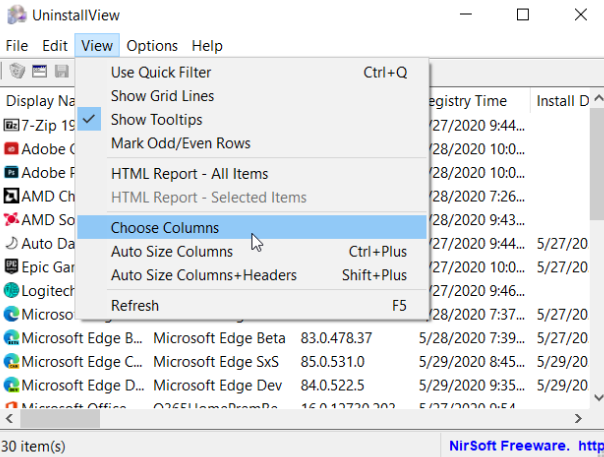Click the Logitech row icon

click(x=11, y=291)
